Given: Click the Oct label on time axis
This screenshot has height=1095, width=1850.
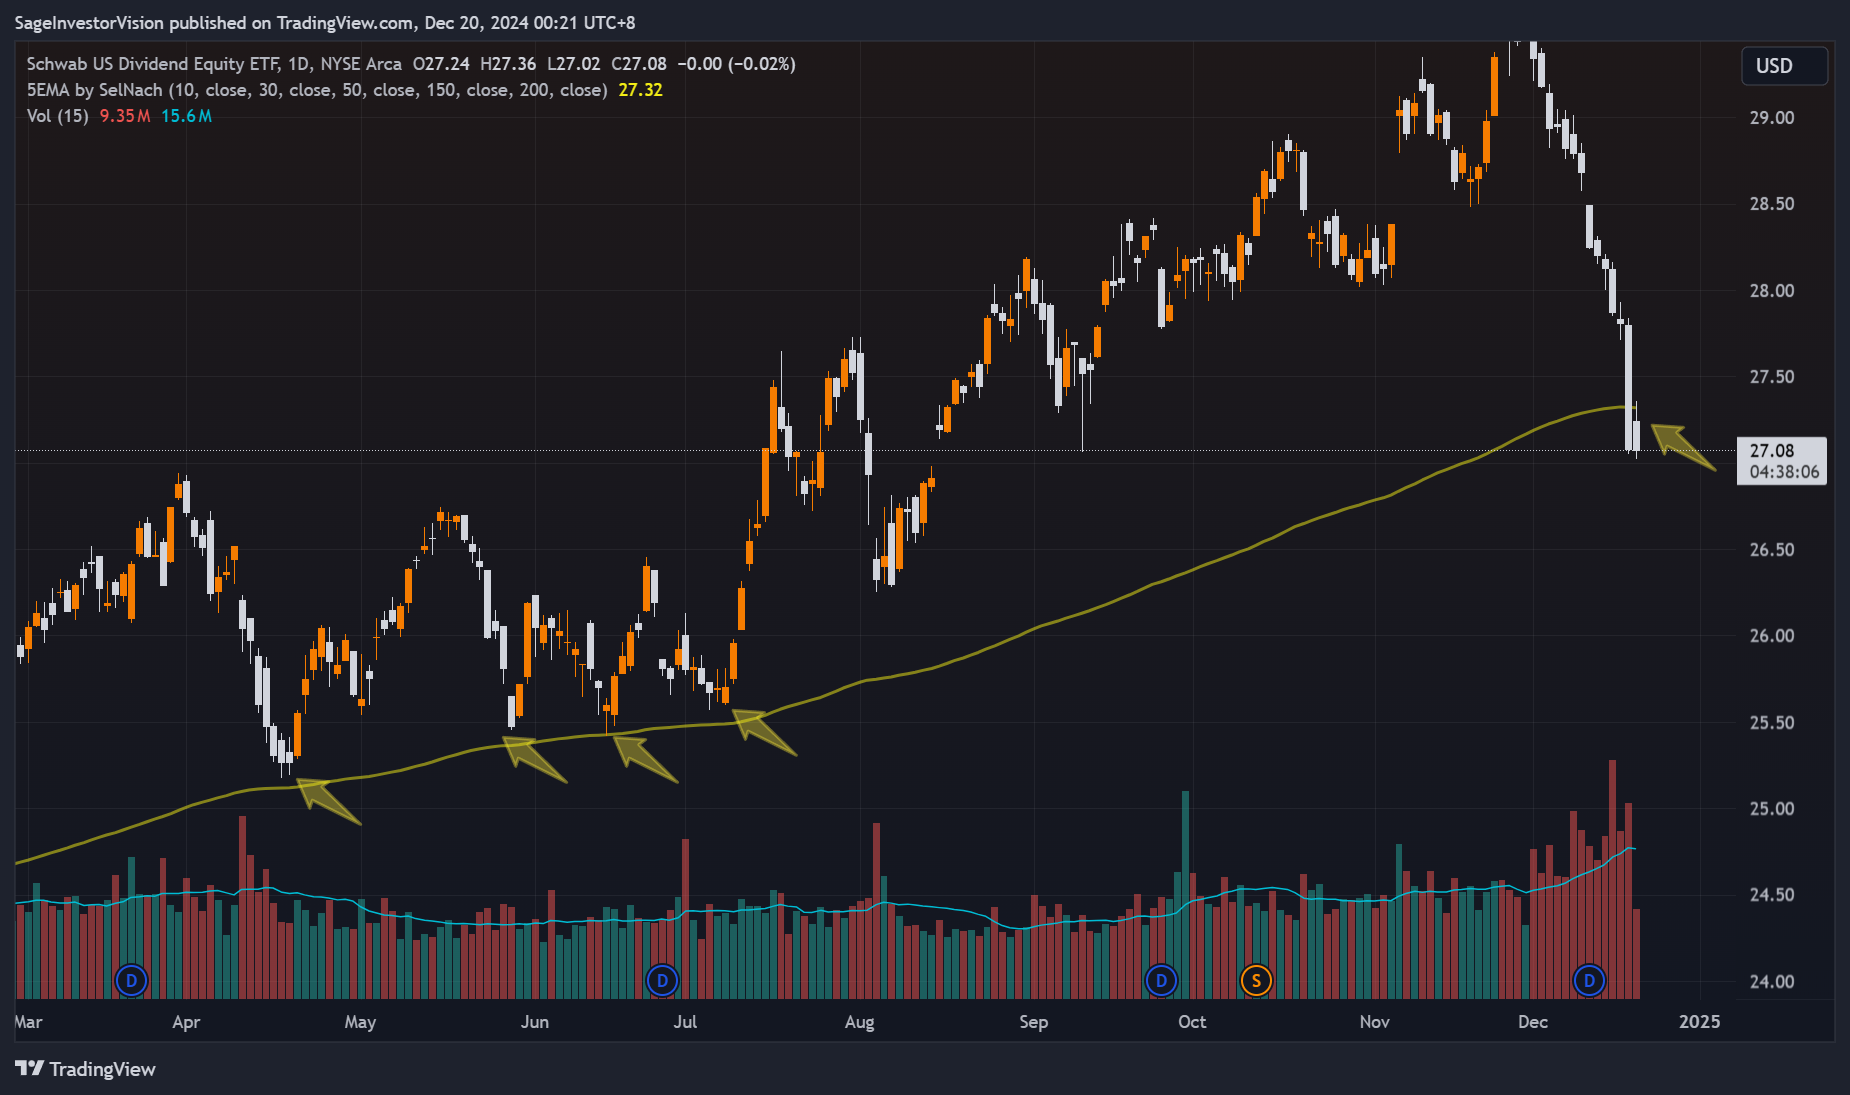Looking at the screenshot, I should (1192, 1022).
